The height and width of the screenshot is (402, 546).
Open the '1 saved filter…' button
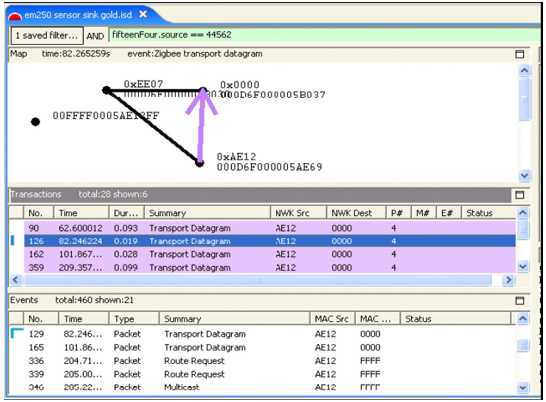click(47, 36)
